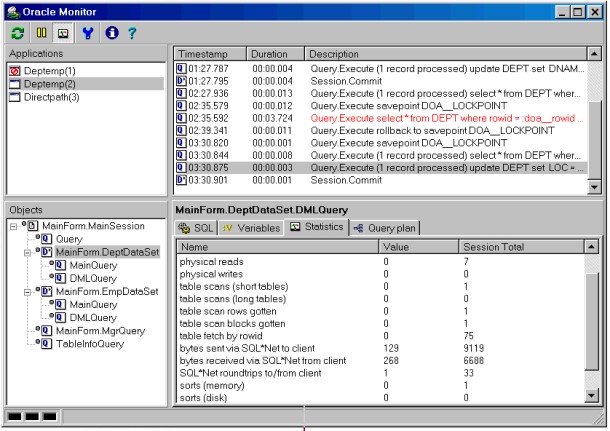Select TableInfoQuery in Objects tree
The image size is (610, 431).
[x=90, y=344]
